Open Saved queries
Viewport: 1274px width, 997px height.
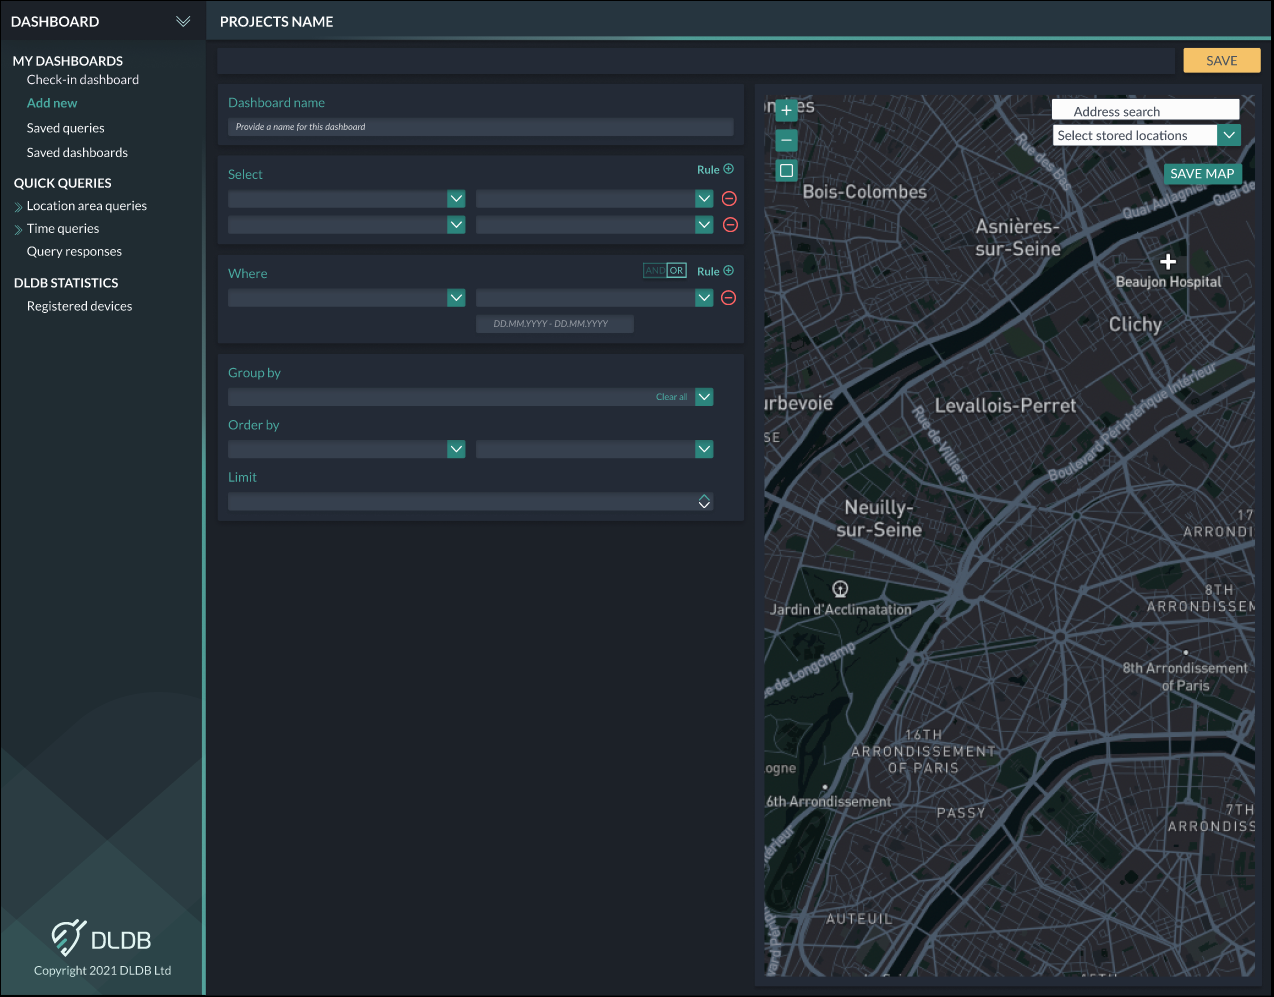(66, 128)
